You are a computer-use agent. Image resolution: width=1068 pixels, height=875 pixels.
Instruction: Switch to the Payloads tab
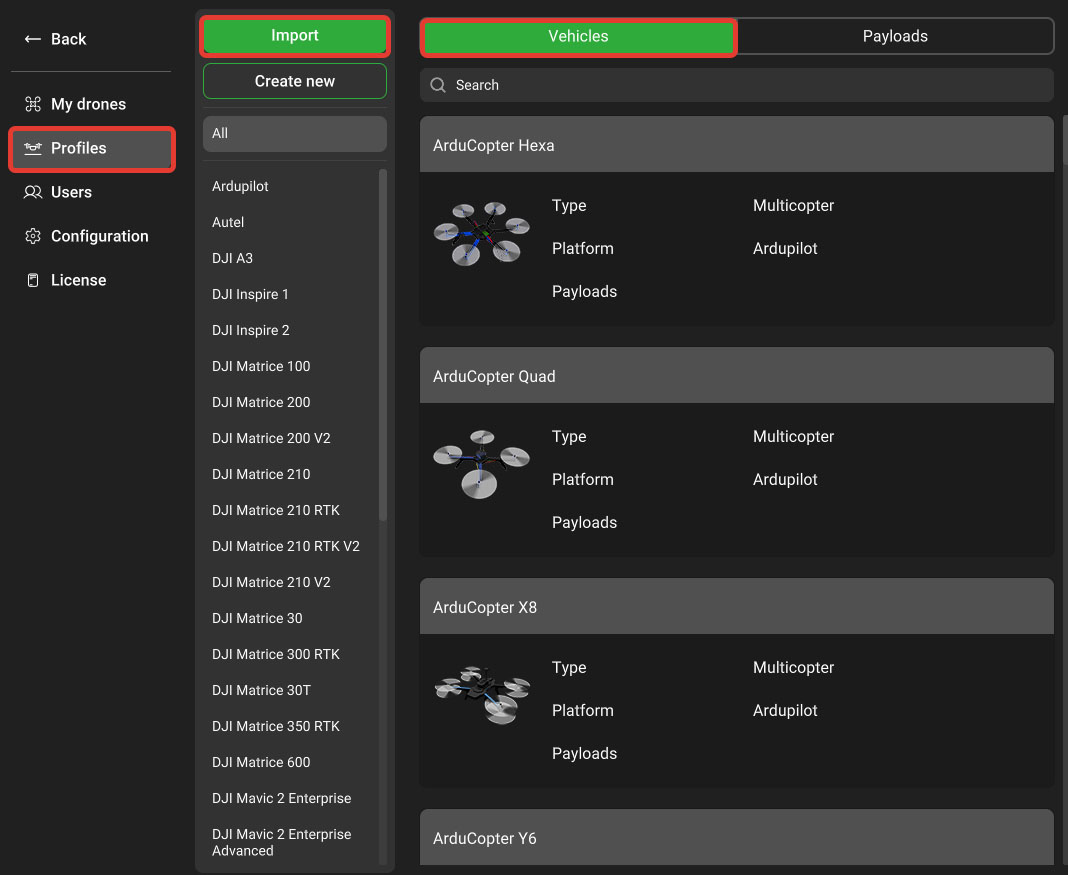(895, 36)
